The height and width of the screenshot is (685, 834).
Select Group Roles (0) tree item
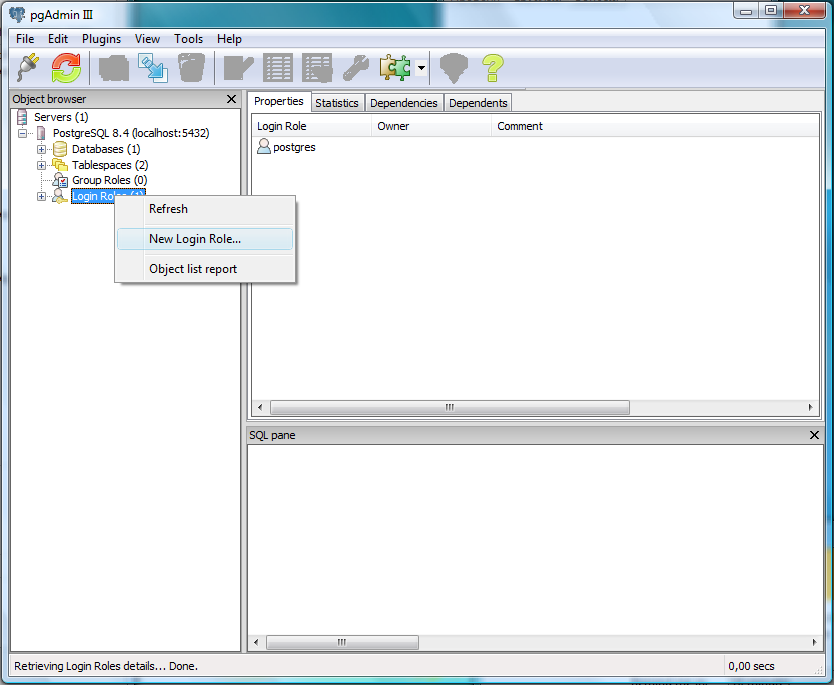point(110,180)
